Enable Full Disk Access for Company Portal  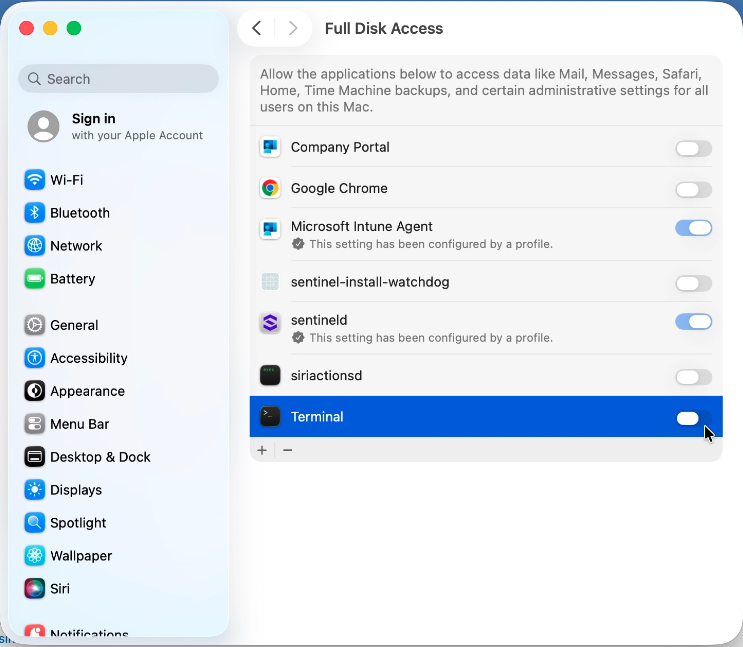click(x=693, y=148)
